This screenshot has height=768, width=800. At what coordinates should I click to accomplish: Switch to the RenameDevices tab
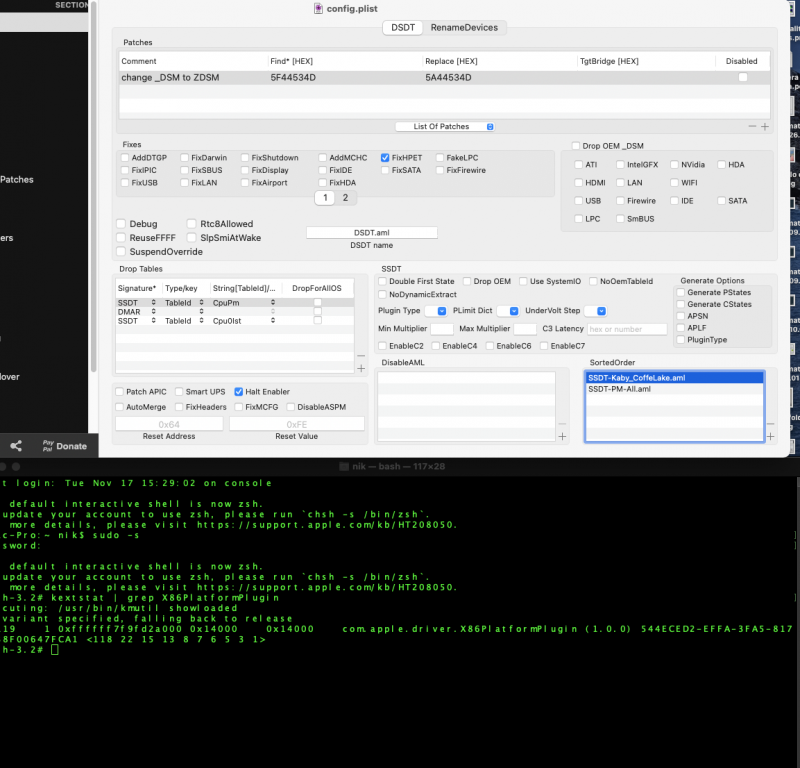[x=464, y=27]
